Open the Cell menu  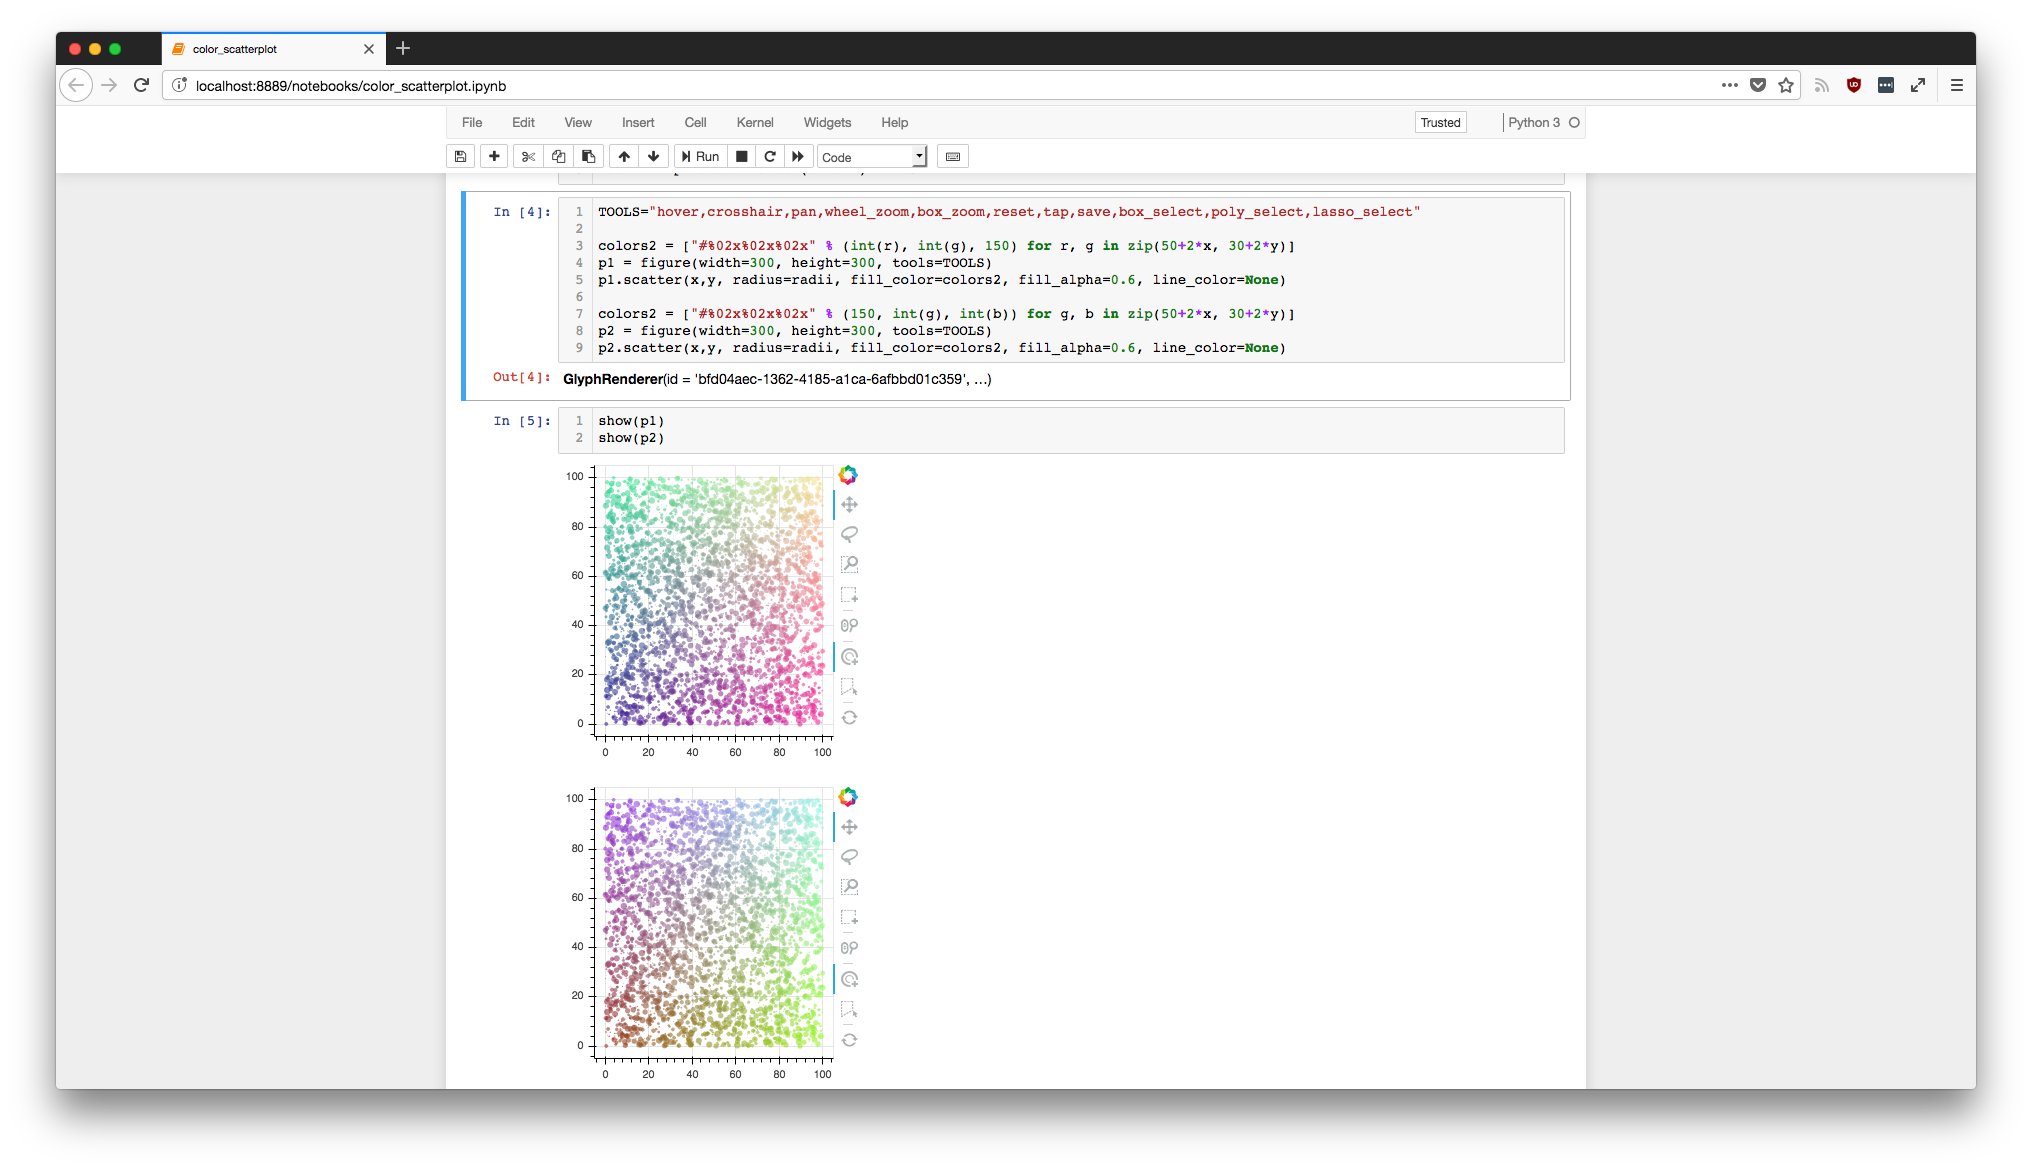695,122
